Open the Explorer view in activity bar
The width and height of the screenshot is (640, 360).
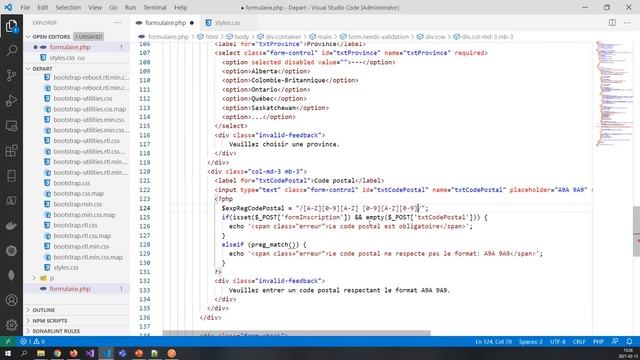coord(11,27)
